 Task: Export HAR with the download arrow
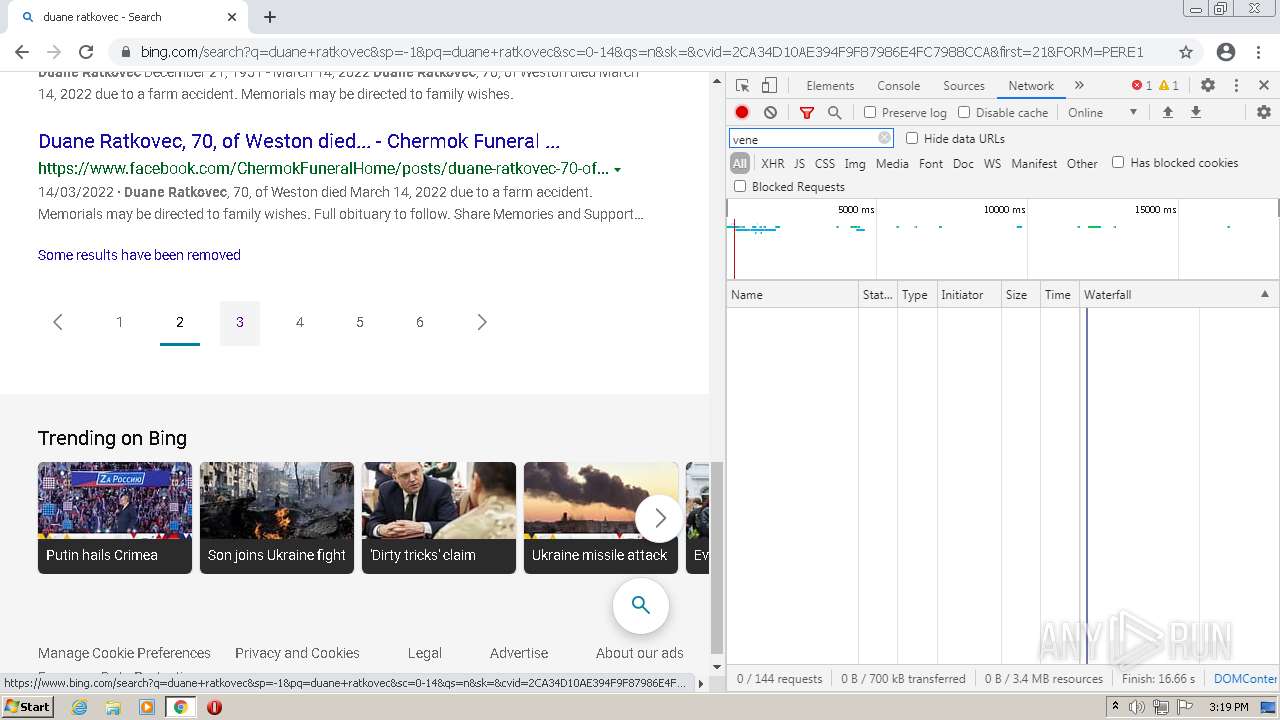[x=1195, y=112]
